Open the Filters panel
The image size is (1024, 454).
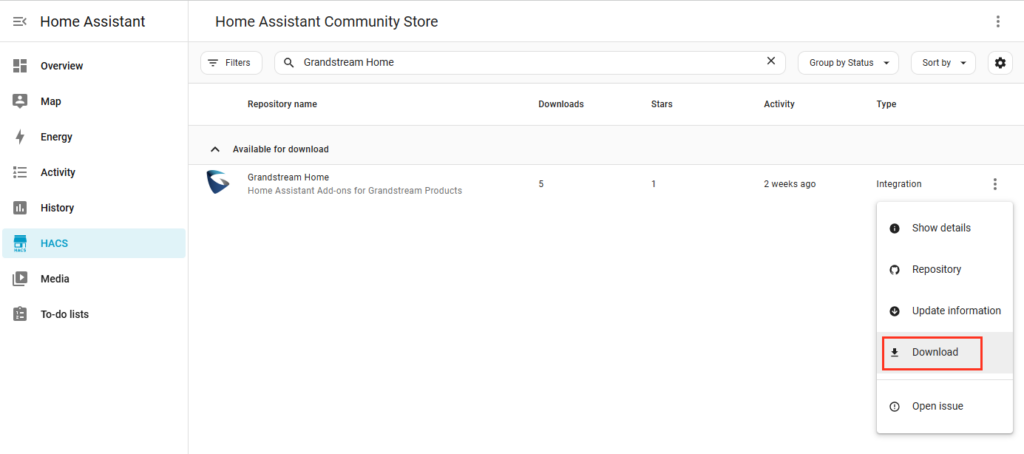231,63
